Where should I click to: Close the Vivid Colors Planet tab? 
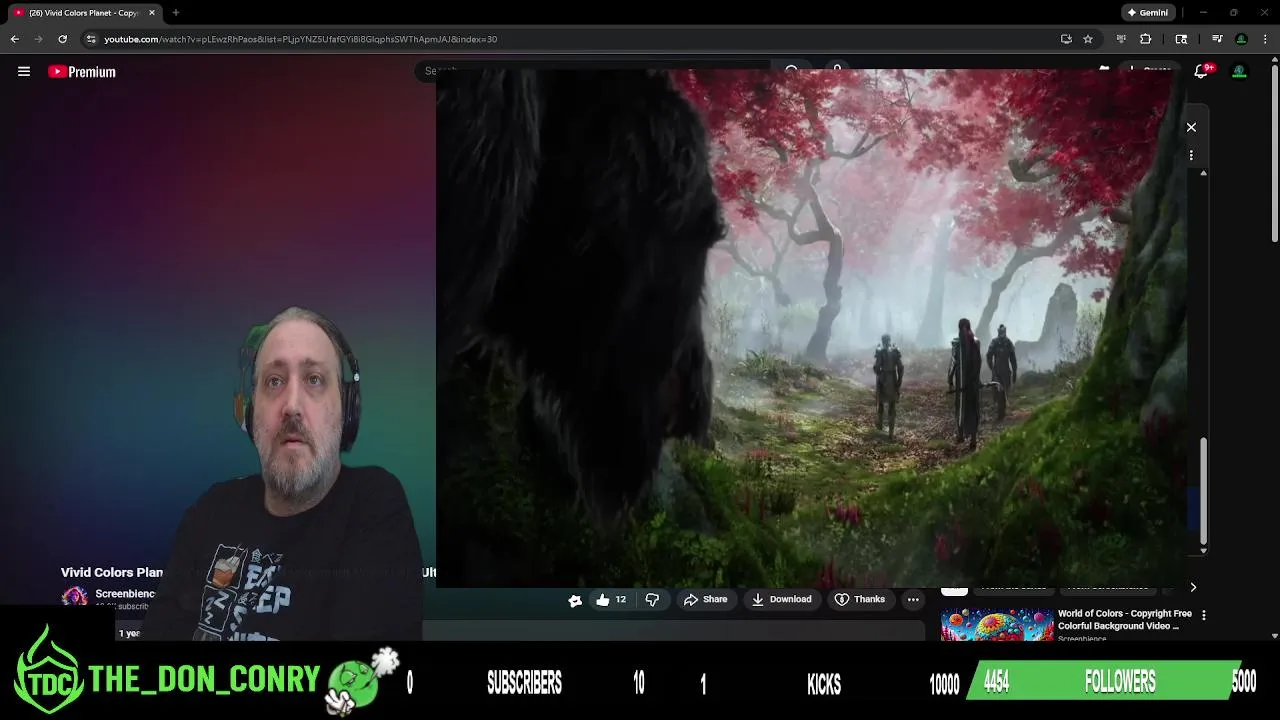pyautogui.click(x=152, y=12)
